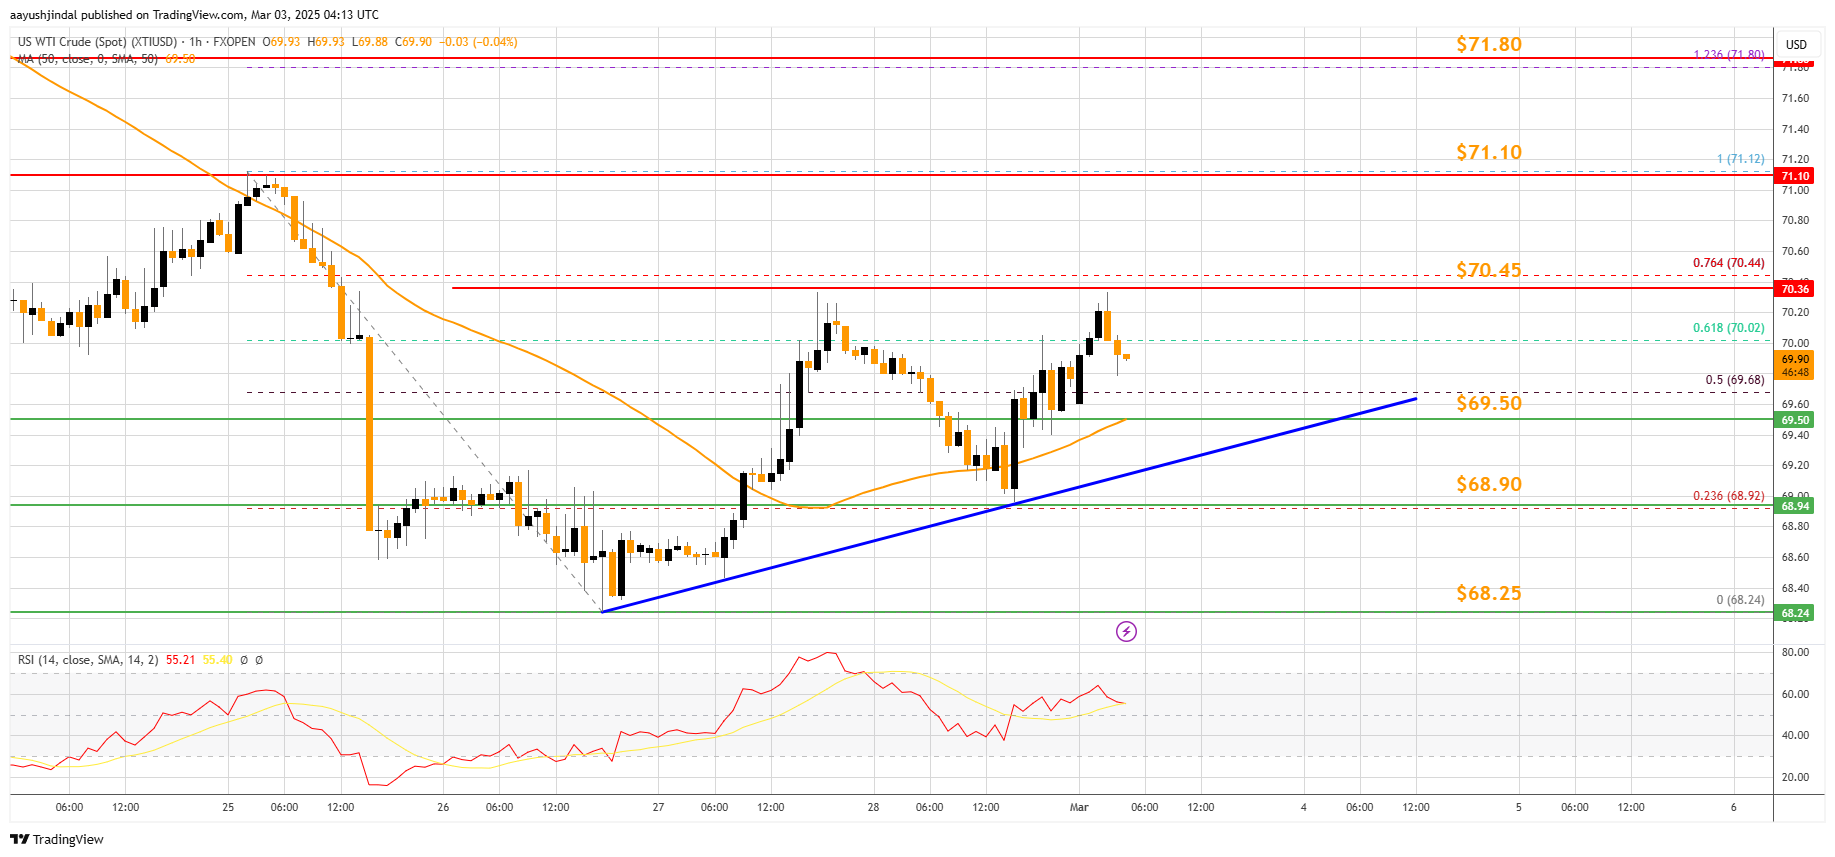
Task: Click the 71.60 tick on the price scale
Action: coord(1795,98)
